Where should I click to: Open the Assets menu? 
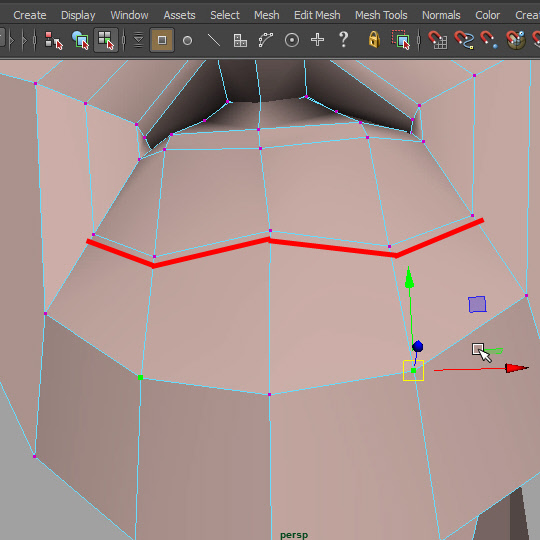(179, 15)
